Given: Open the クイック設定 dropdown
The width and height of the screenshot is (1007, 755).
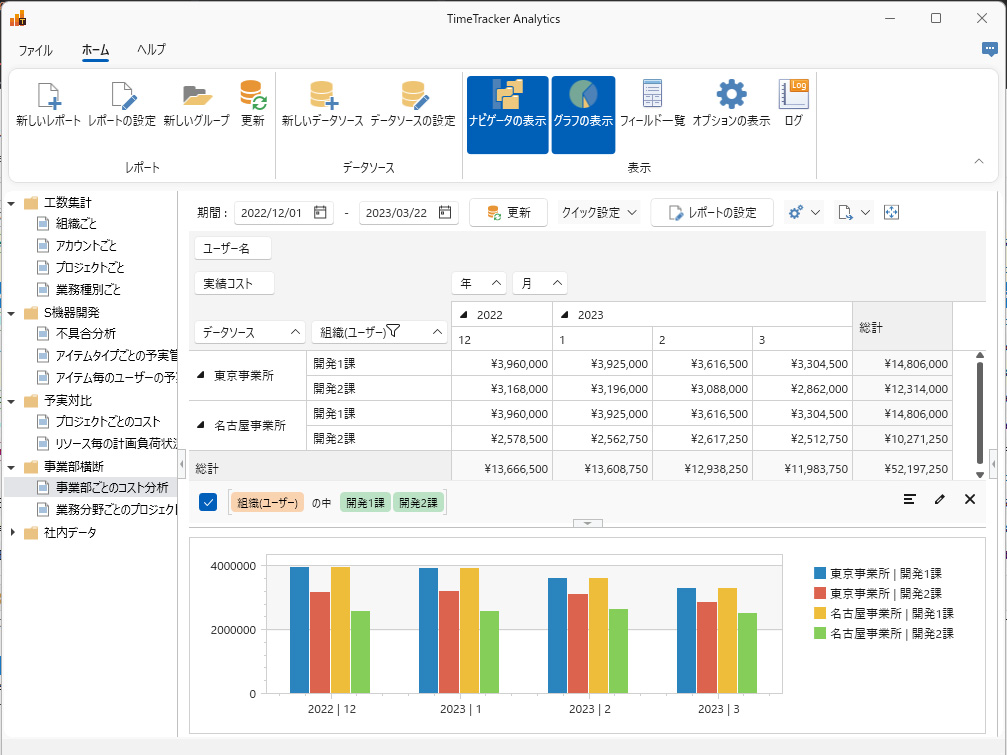Looking at the screenshot, I should [599, 212].
